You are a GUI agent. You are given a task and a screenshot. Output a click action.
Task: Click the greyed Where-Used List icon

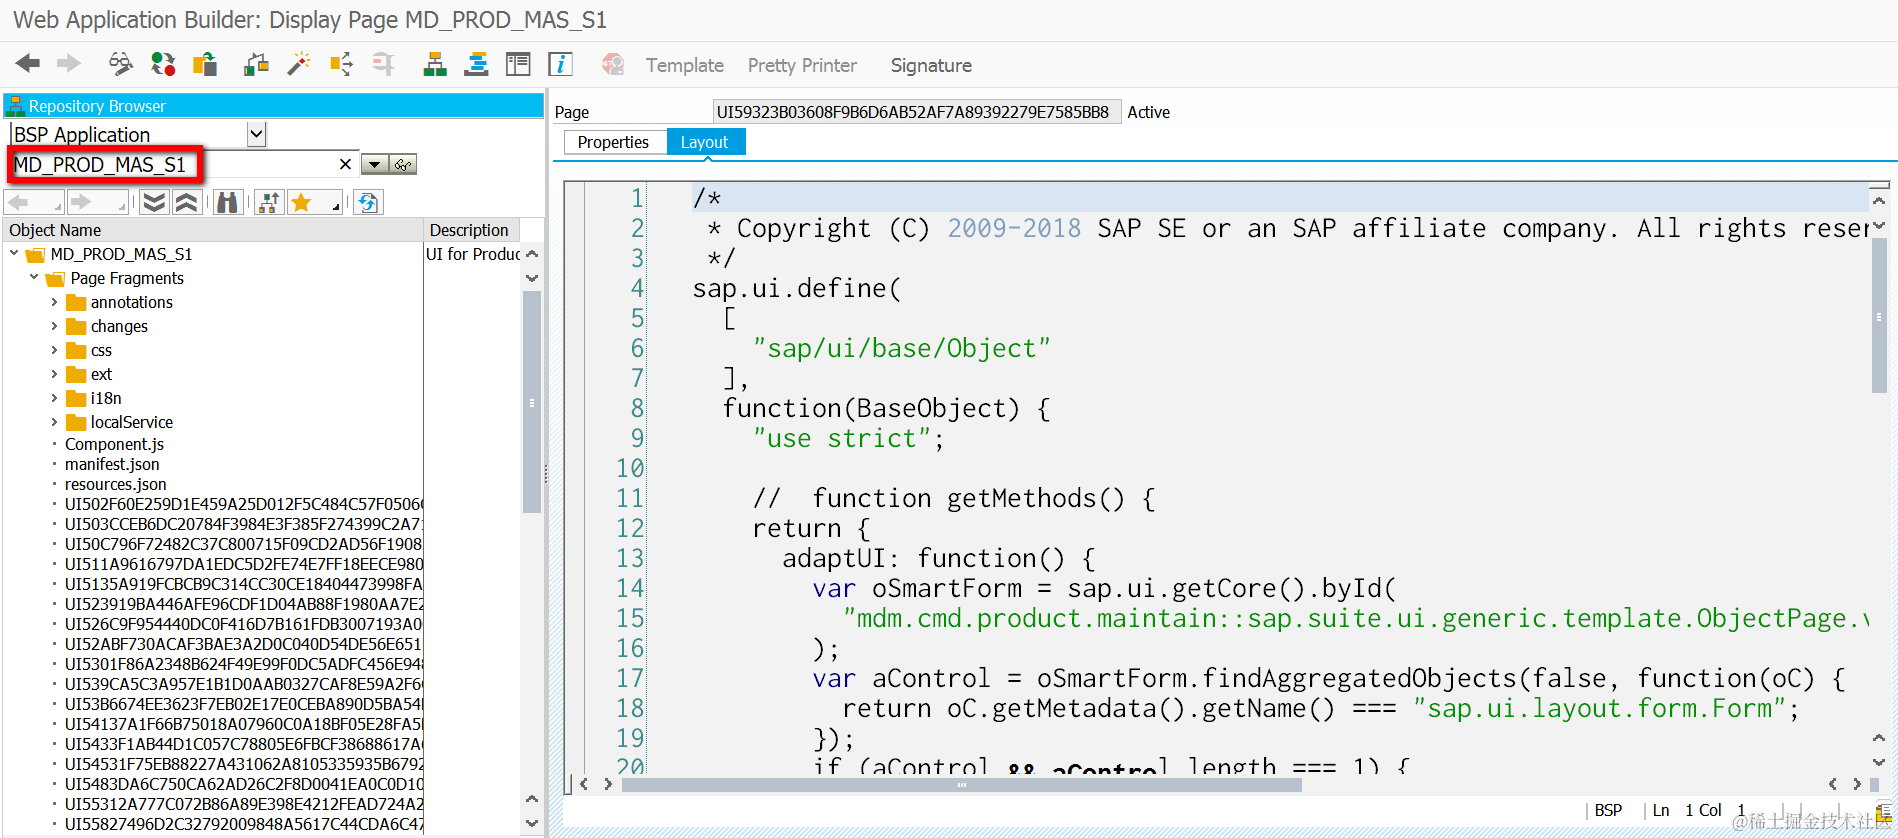click(383, 65)
